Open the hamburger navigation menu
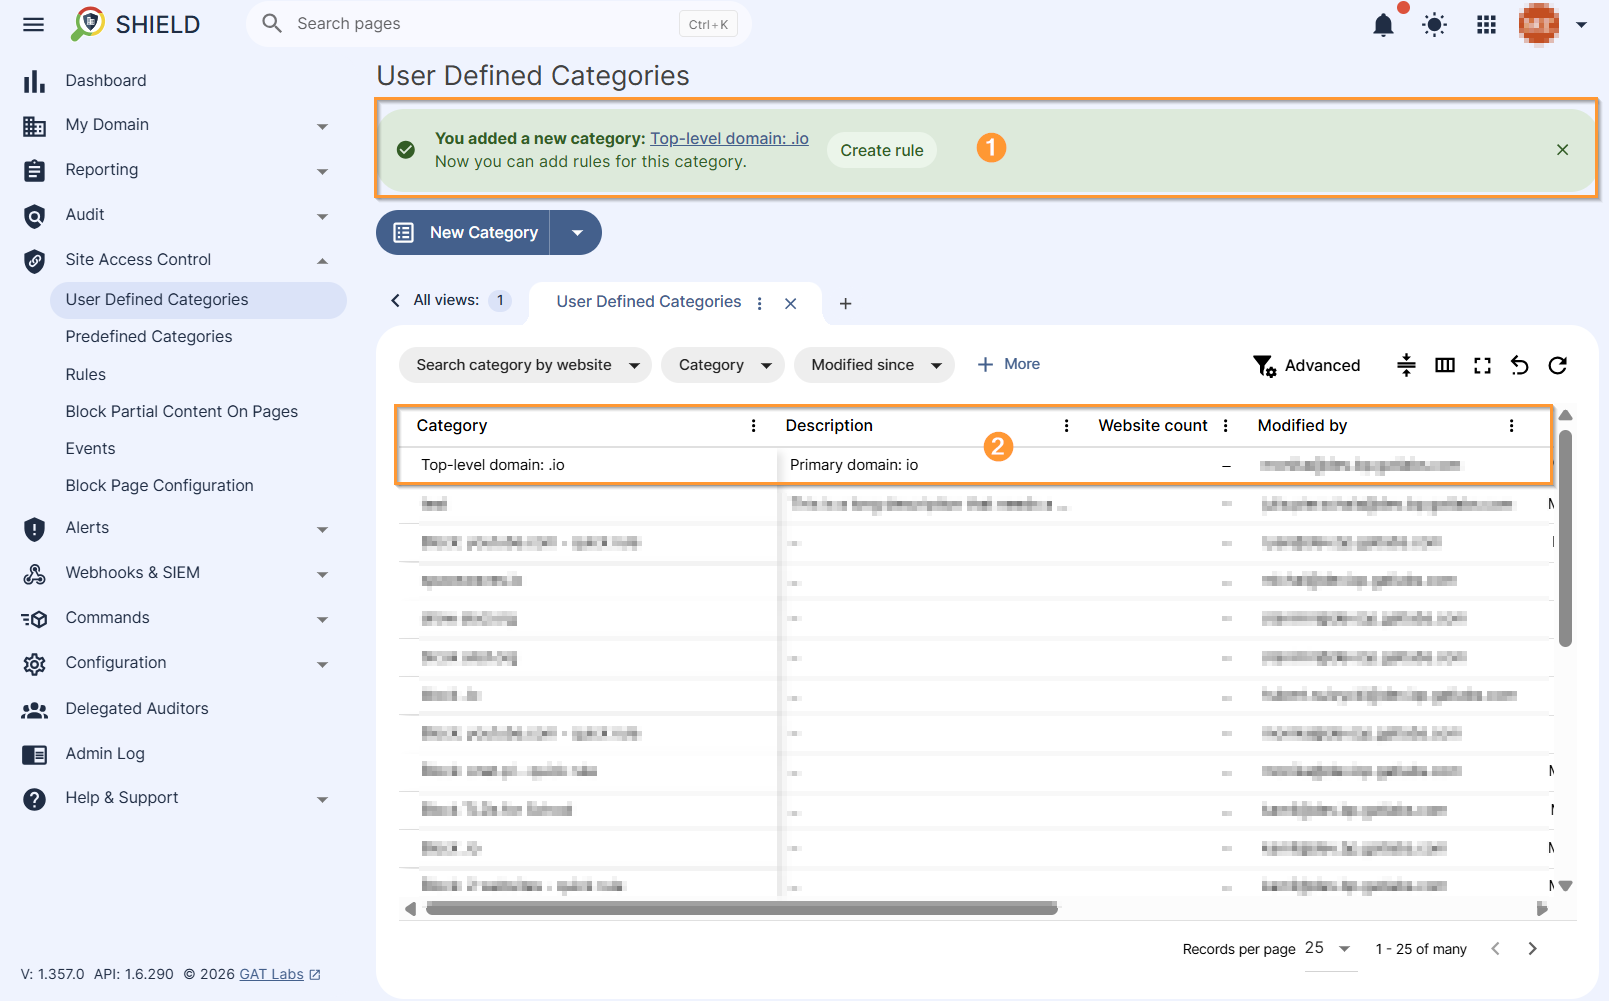The image size is (1609, 1001). tap(34, 24)
